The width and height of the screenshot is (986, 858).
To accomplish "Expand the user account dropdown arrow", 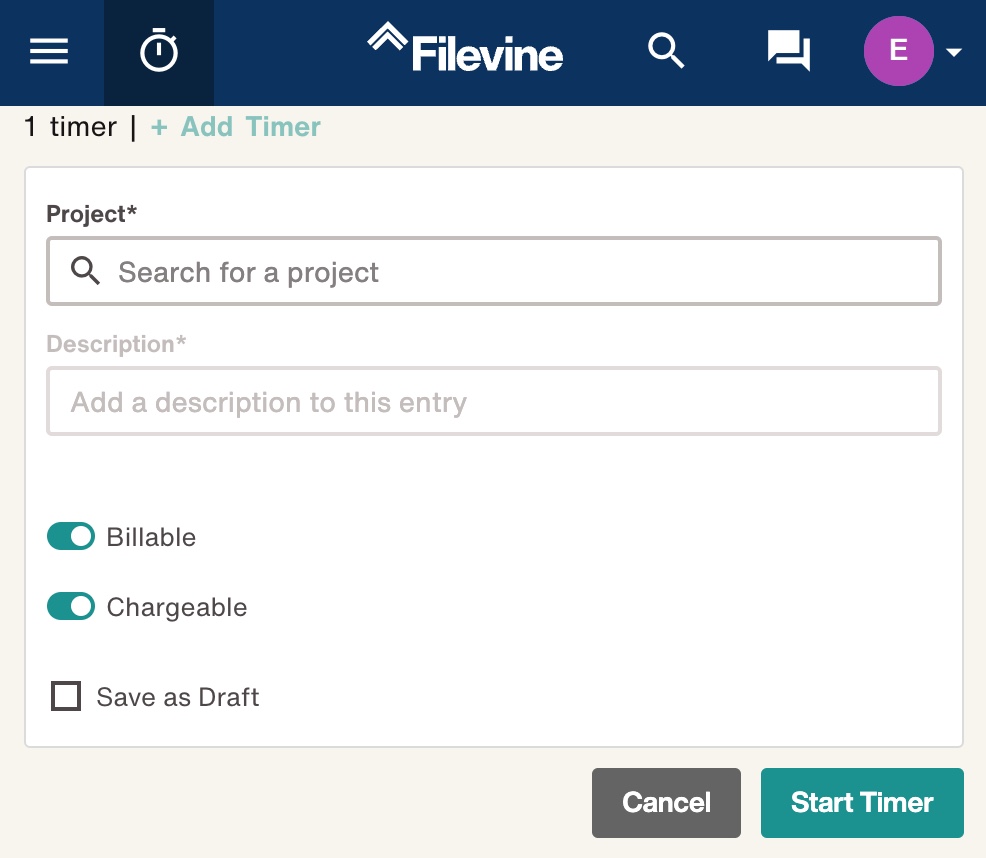I will click(x=953, y=52).
